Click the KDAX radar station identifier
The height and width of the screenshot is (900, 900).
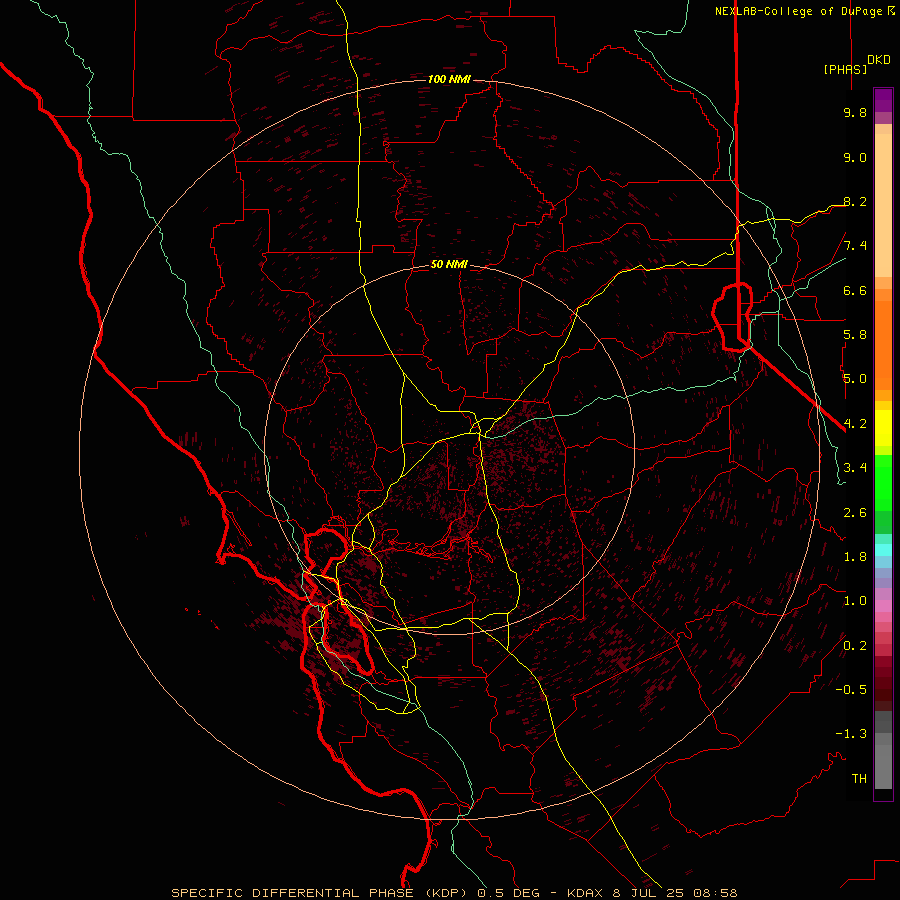(x=585, y=893)
